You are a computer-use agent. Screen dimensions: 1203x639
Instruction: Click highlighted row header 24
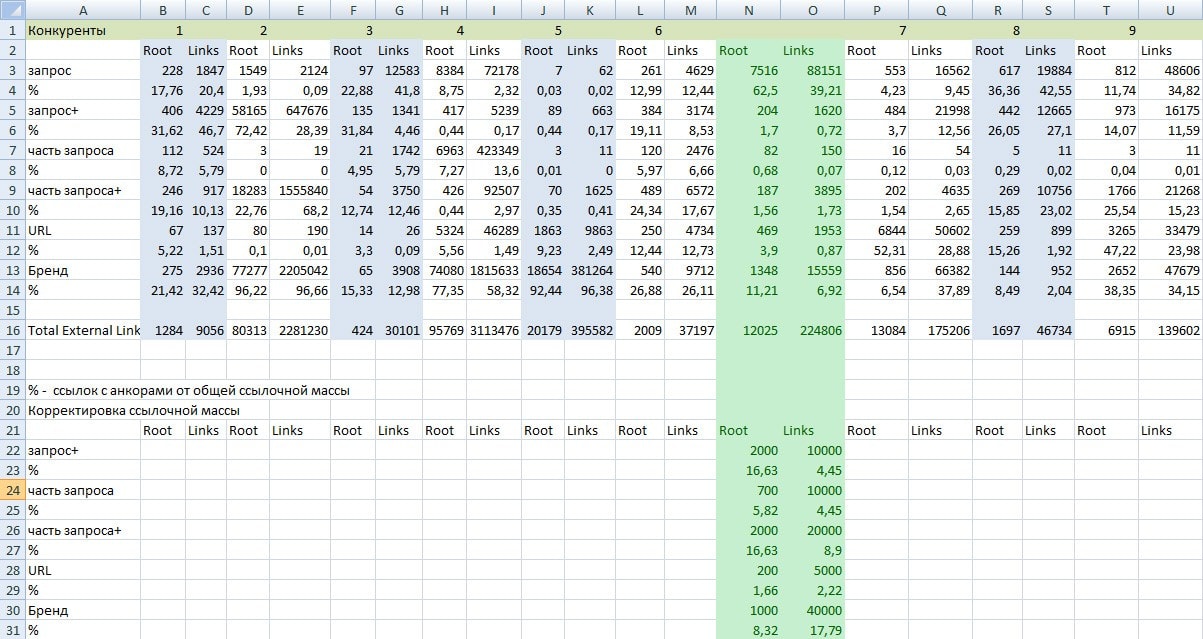[12, 490]
